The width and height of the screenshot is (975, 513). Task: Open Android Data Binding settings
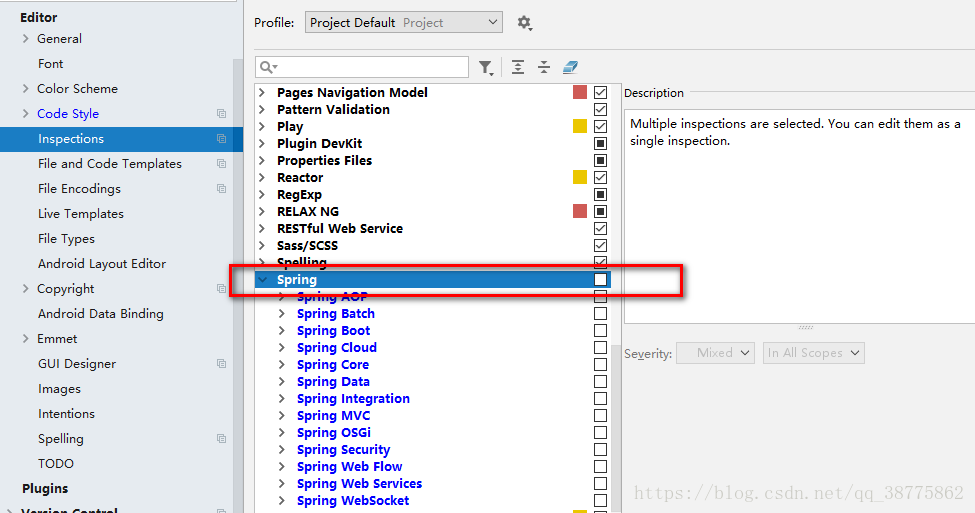(x=101, y=313)
